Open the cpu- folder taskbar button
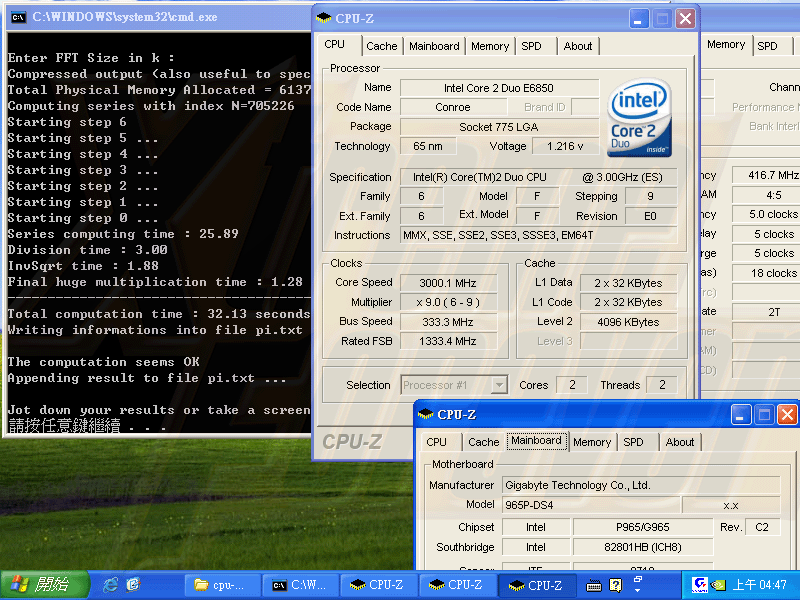The height and width of the screenshot is (600, 800). [x=222, y=585]
